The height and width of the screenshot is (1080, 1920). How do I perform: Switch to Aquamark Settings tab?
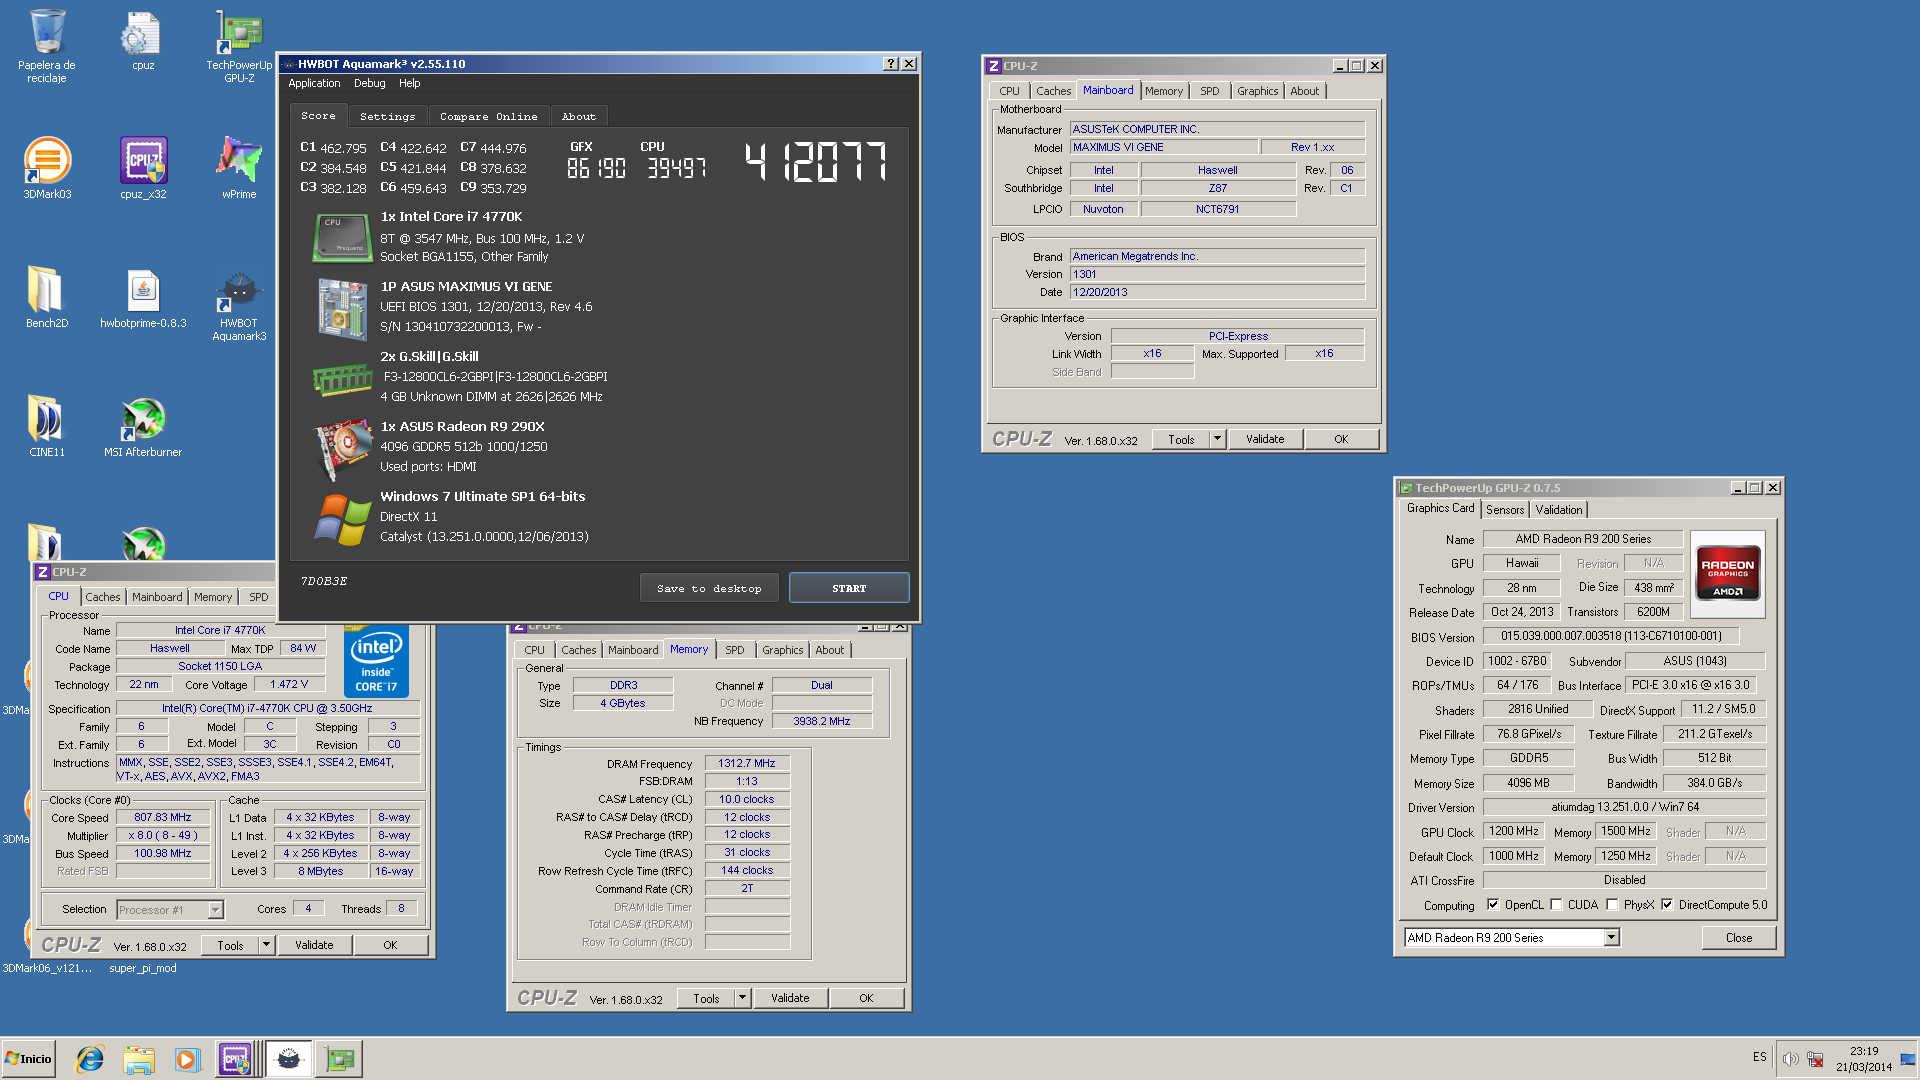(387, 117)
